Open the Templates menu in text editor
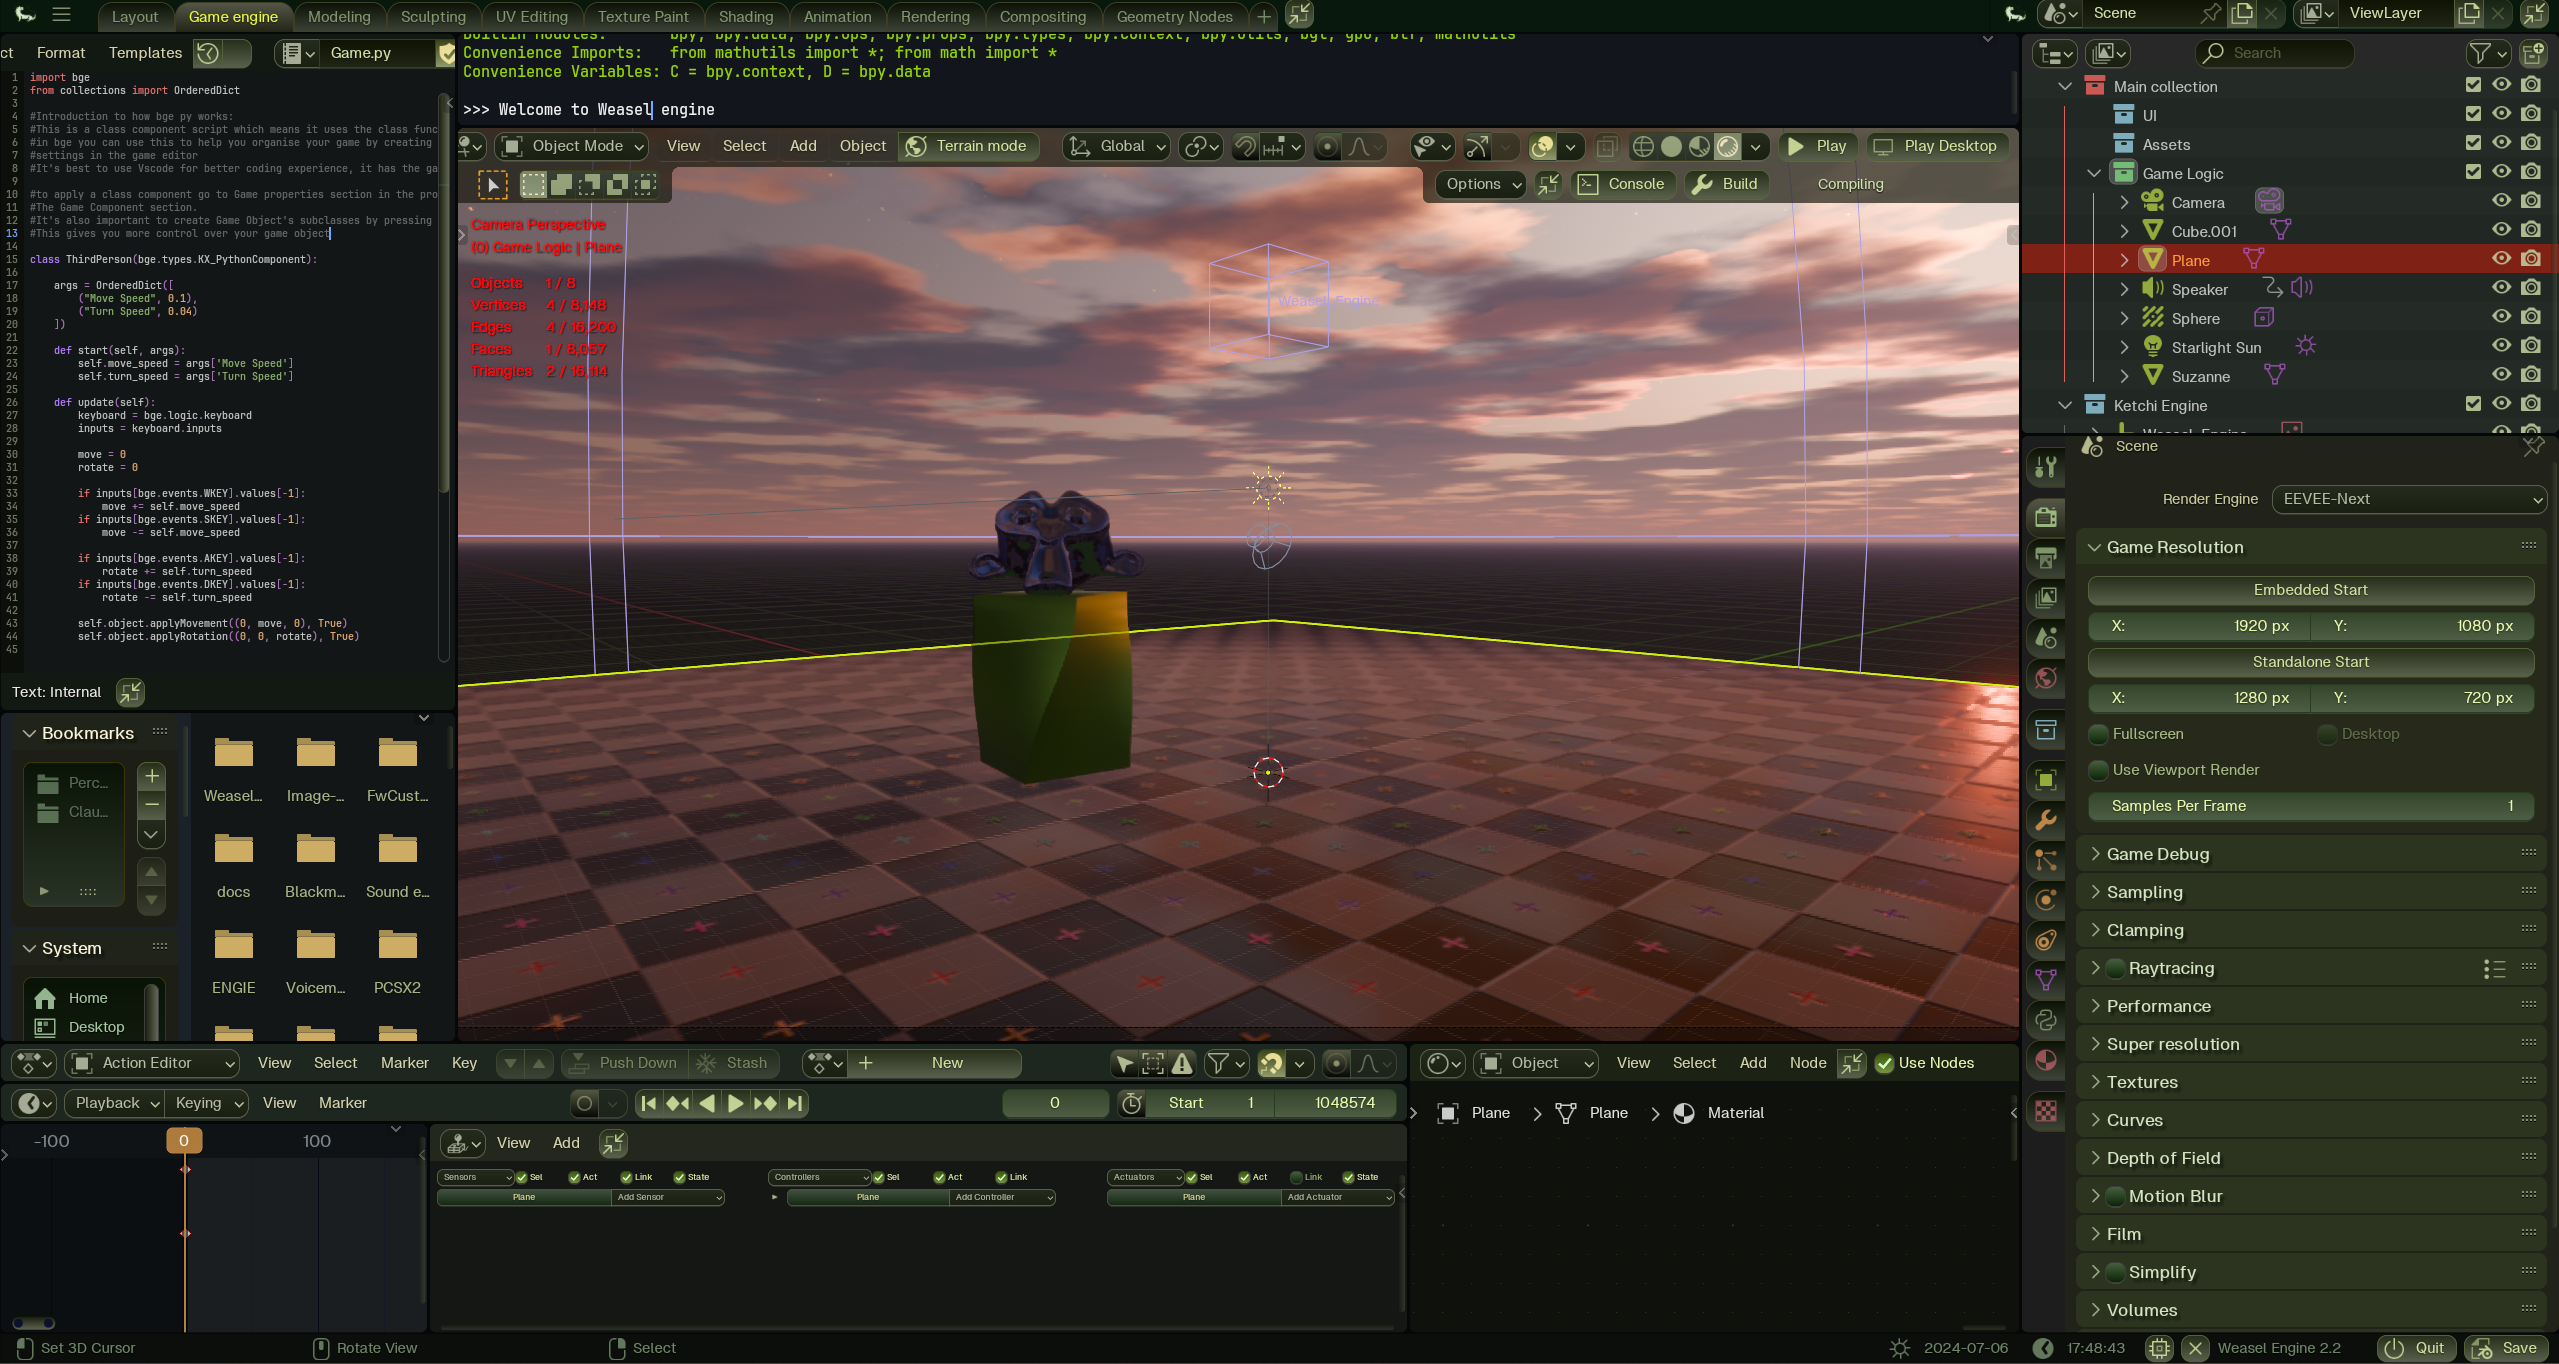This screenshot has height=1364, width=2559. pyautogui.click(x=145, y=53)
